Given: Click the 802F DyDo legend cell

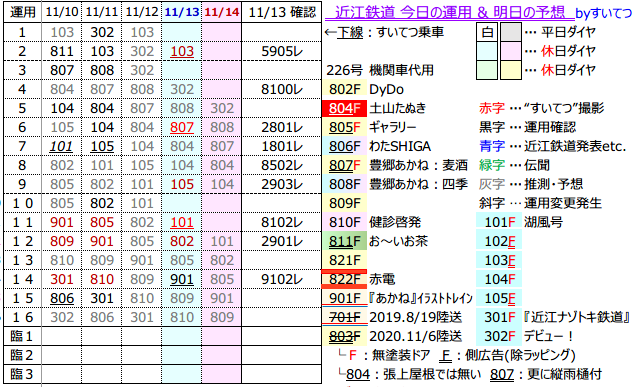Looking at the screenshot, I should point(344,89).
